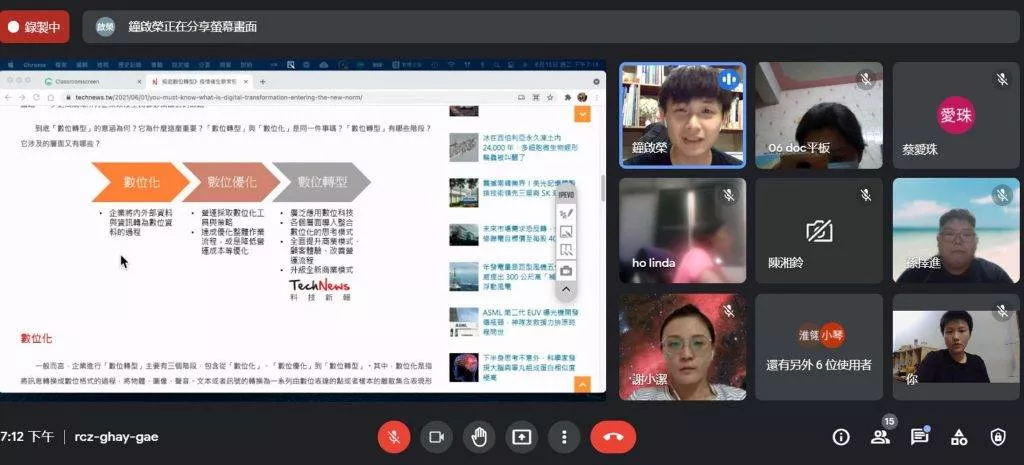The height and width of the screenshot is (465, 1024).
Task: Select the IPEVO whiteboard tool
Action: pyautogui.click(x=566, y=249)
